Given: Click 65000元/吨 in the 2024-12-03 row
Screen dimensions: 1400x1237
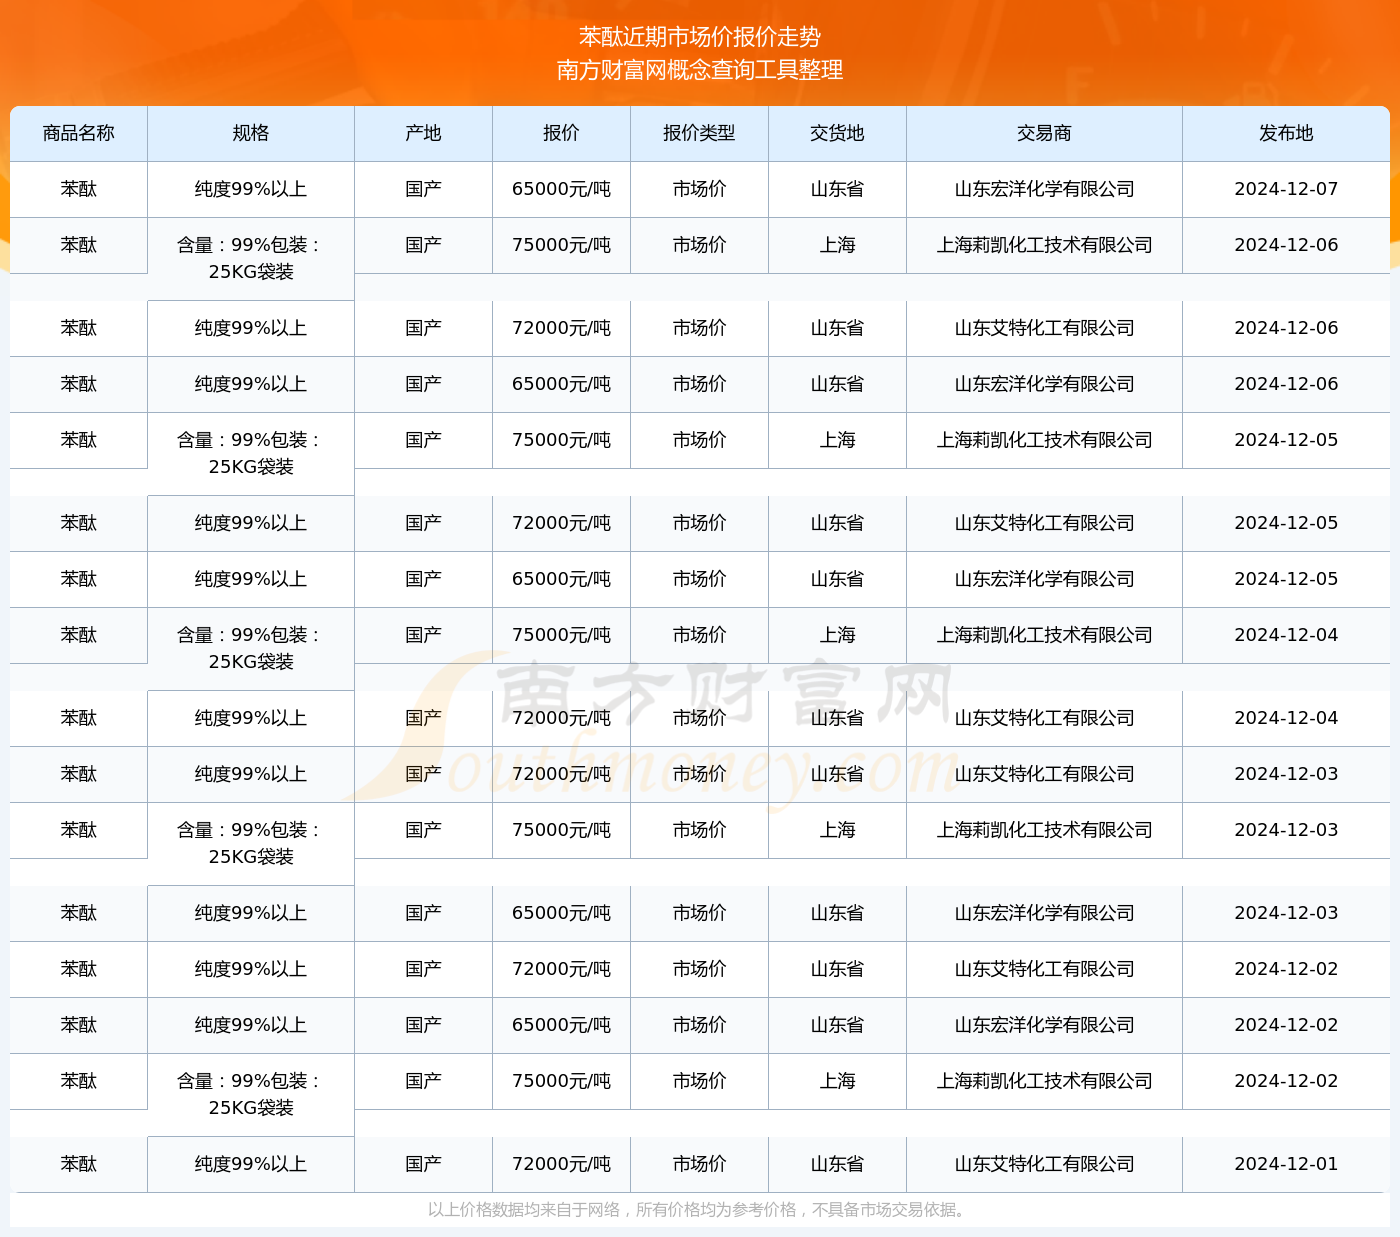Looking at the screenshot, I should pyautogui.click(x=561, y=913).
